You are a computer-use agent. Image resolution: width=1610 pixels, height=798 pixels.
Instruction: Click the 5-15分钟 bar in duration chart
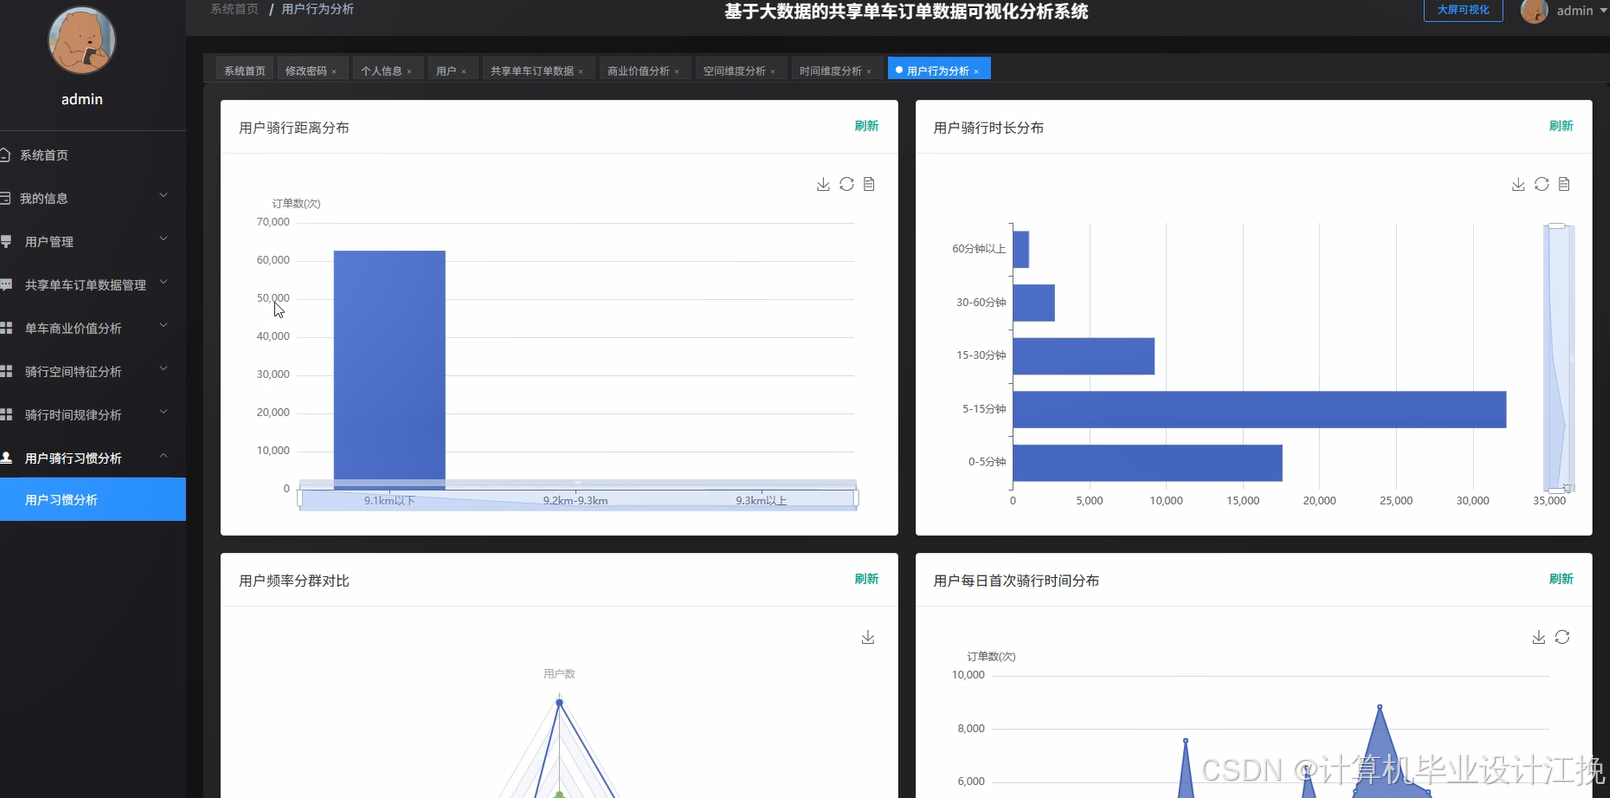pyautogui.click(x=1259, y=409)
